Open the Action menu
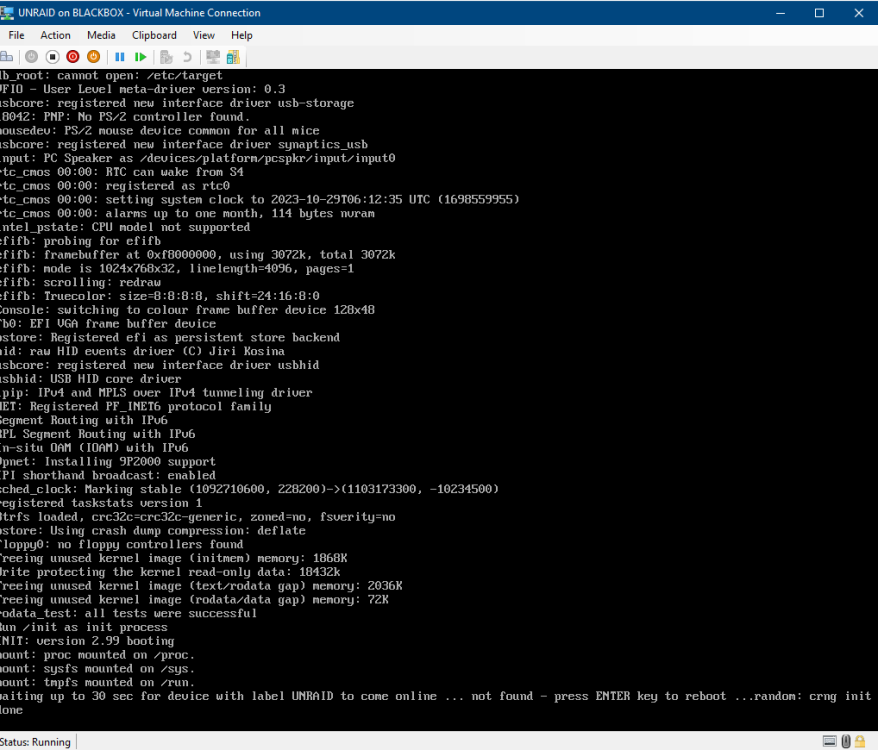 (55, 35)
